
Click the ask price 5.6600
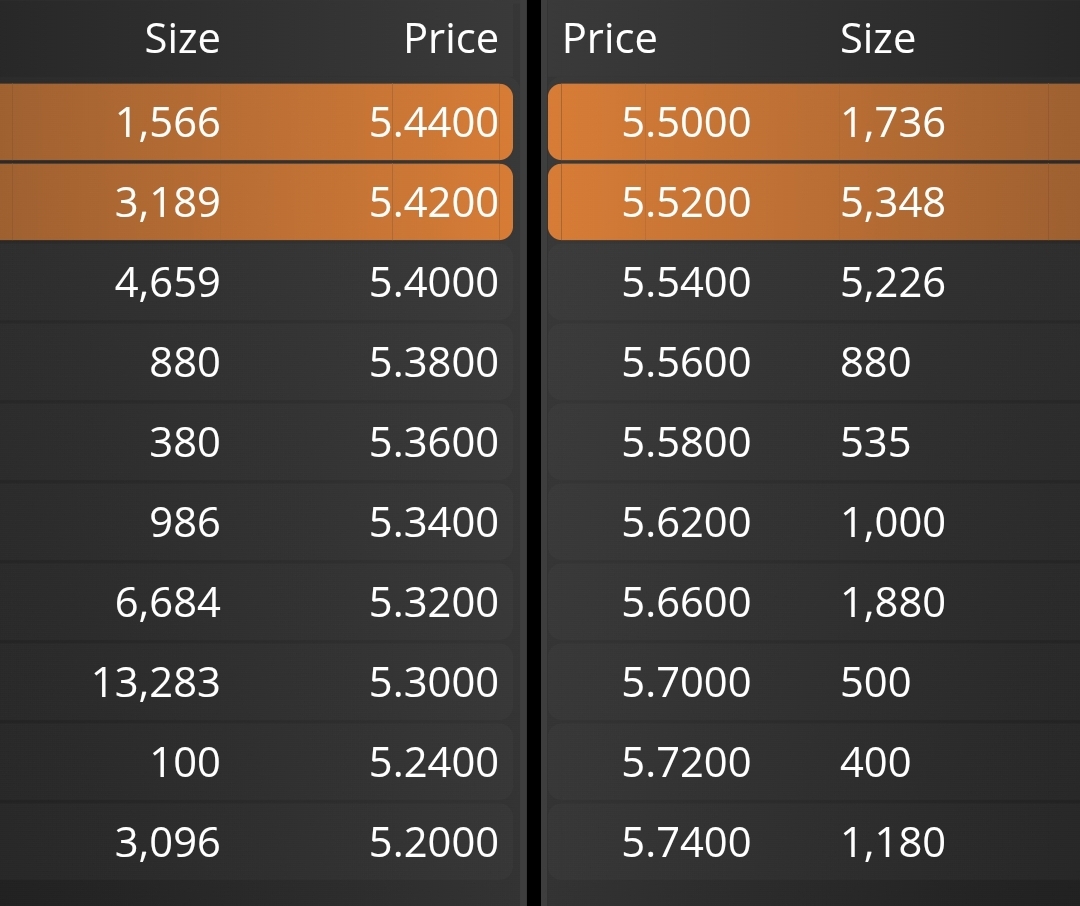click(x=686, y=601)
